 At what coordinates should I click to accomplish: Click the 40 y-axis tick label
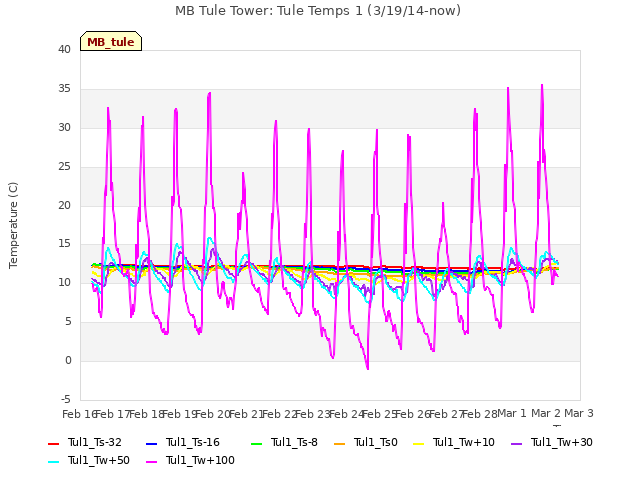[64, 49]
